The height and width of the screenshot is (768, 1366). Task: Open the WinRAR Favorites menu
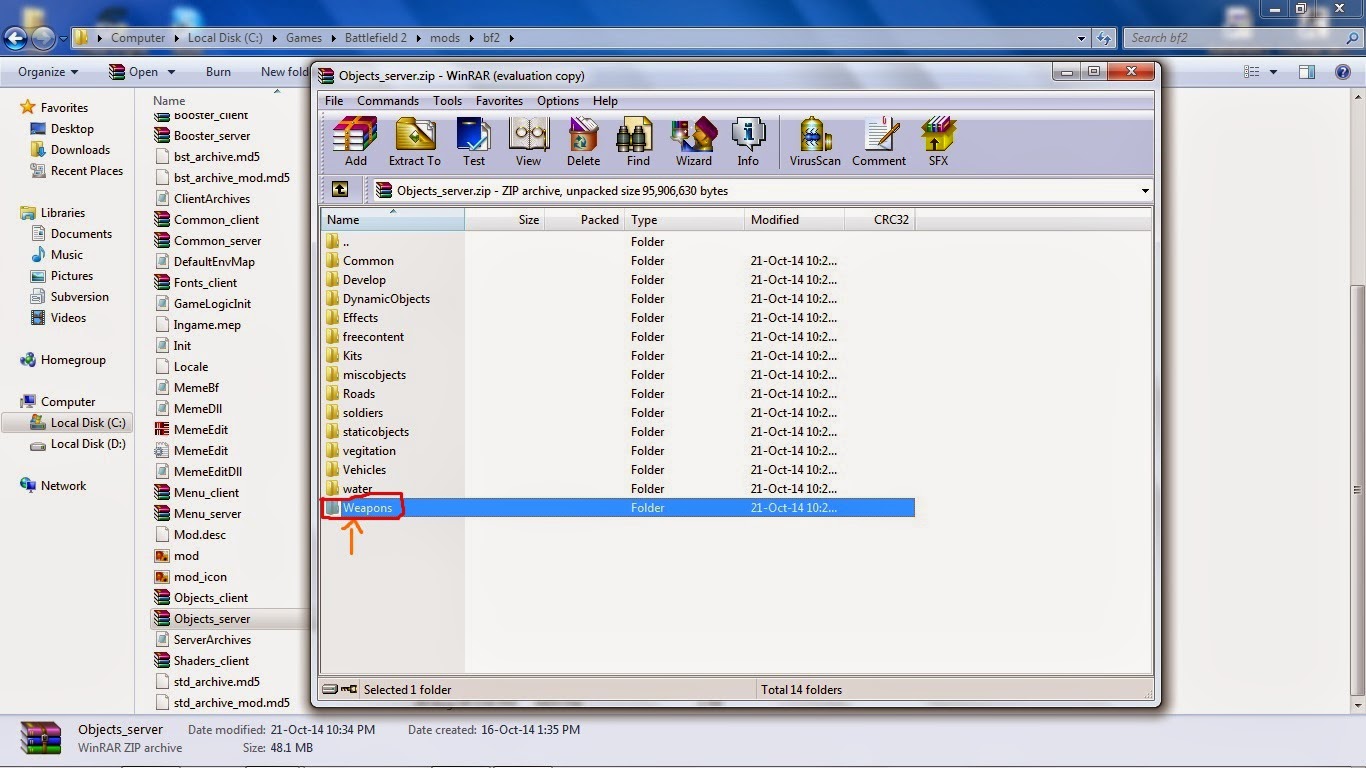[499, 101]
